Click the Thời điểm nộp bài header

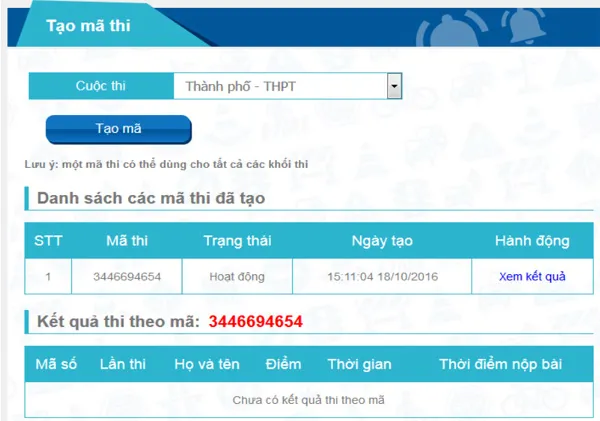tap(501, 364)
